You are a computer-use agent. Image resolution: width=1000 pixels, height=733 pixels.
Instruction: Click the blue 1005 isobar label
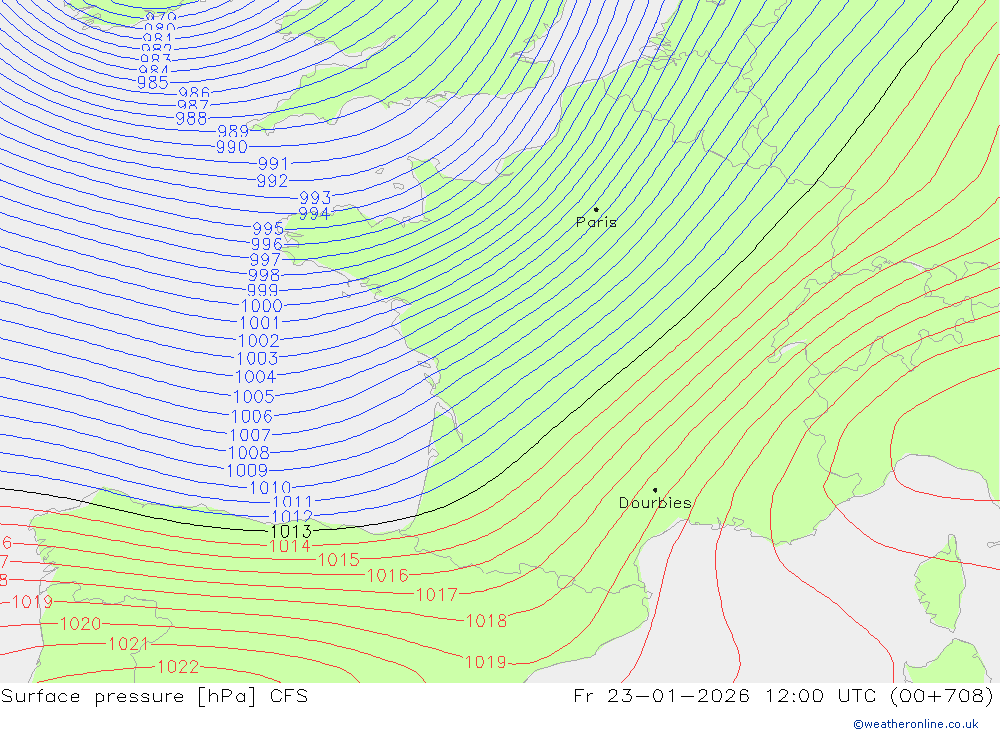(254, 397)
